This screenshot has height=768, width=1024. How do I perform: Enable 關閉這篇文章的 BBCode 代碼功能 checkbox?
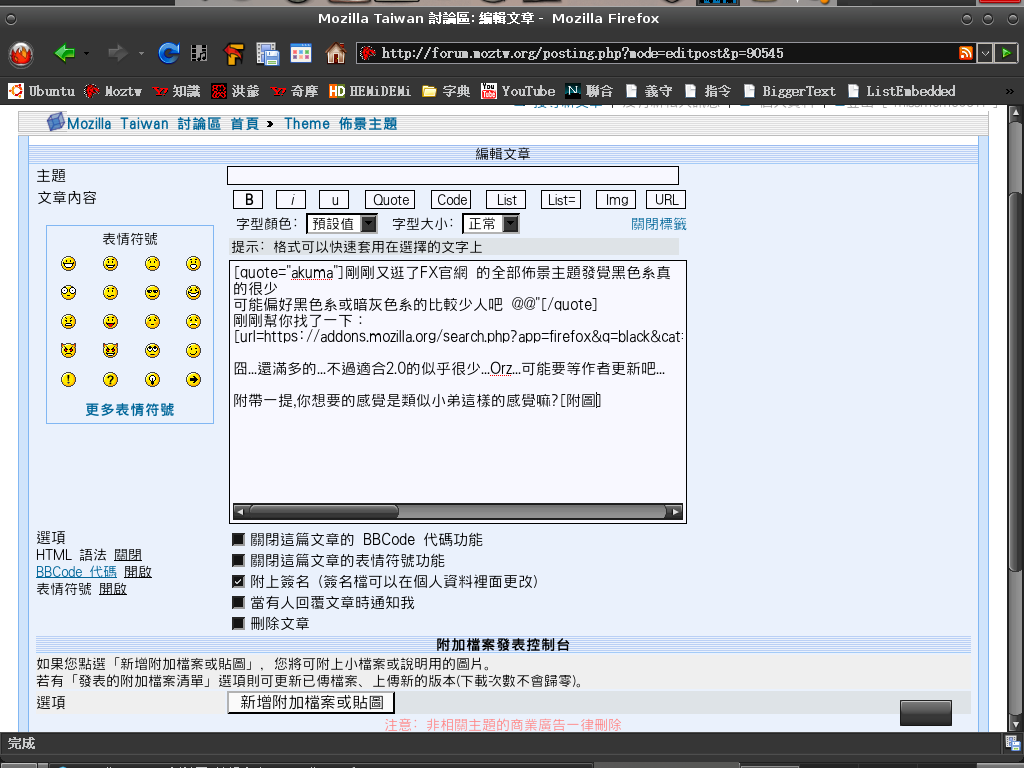click(238, 540)
